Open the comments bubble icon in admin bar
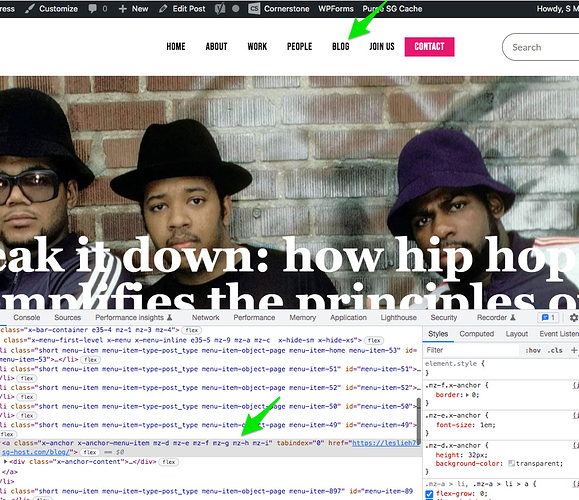This screenshot has width=579, height=500. [x=92, y=8]
